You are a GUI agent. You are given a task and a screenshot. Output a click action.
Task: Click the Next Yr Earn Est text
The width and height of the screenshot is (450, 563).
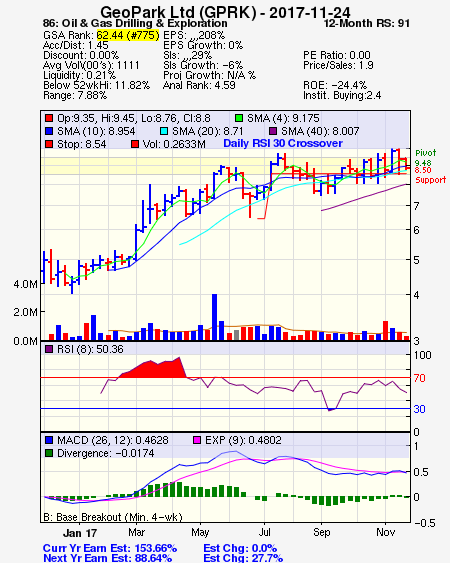point(107,558)
